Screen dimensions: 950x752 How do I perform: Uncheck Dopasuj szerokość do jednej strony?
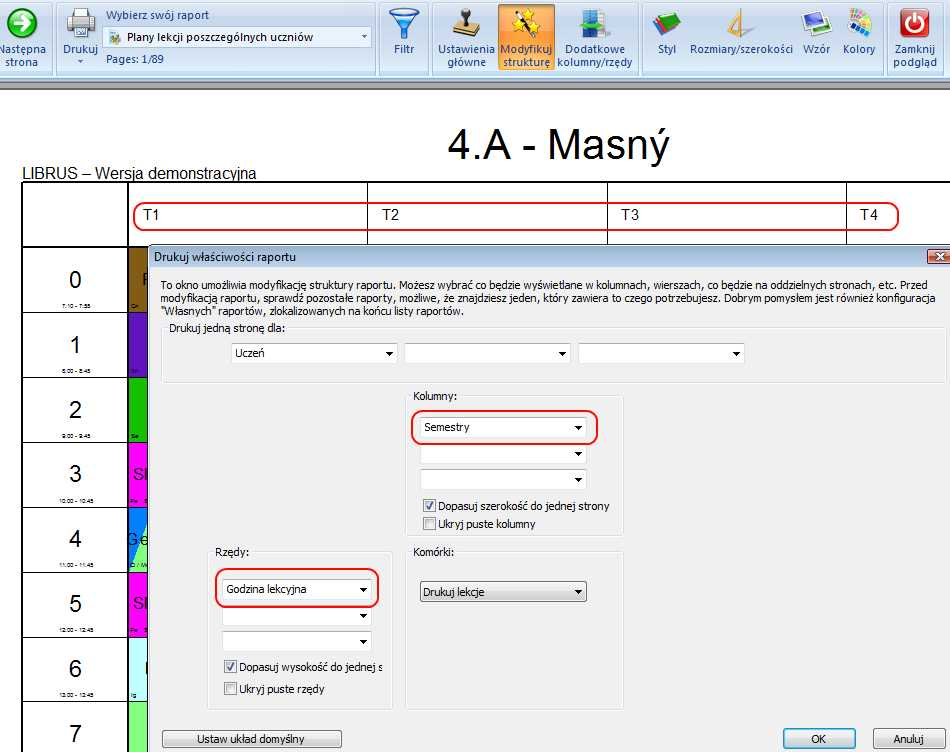coord(430,506)
